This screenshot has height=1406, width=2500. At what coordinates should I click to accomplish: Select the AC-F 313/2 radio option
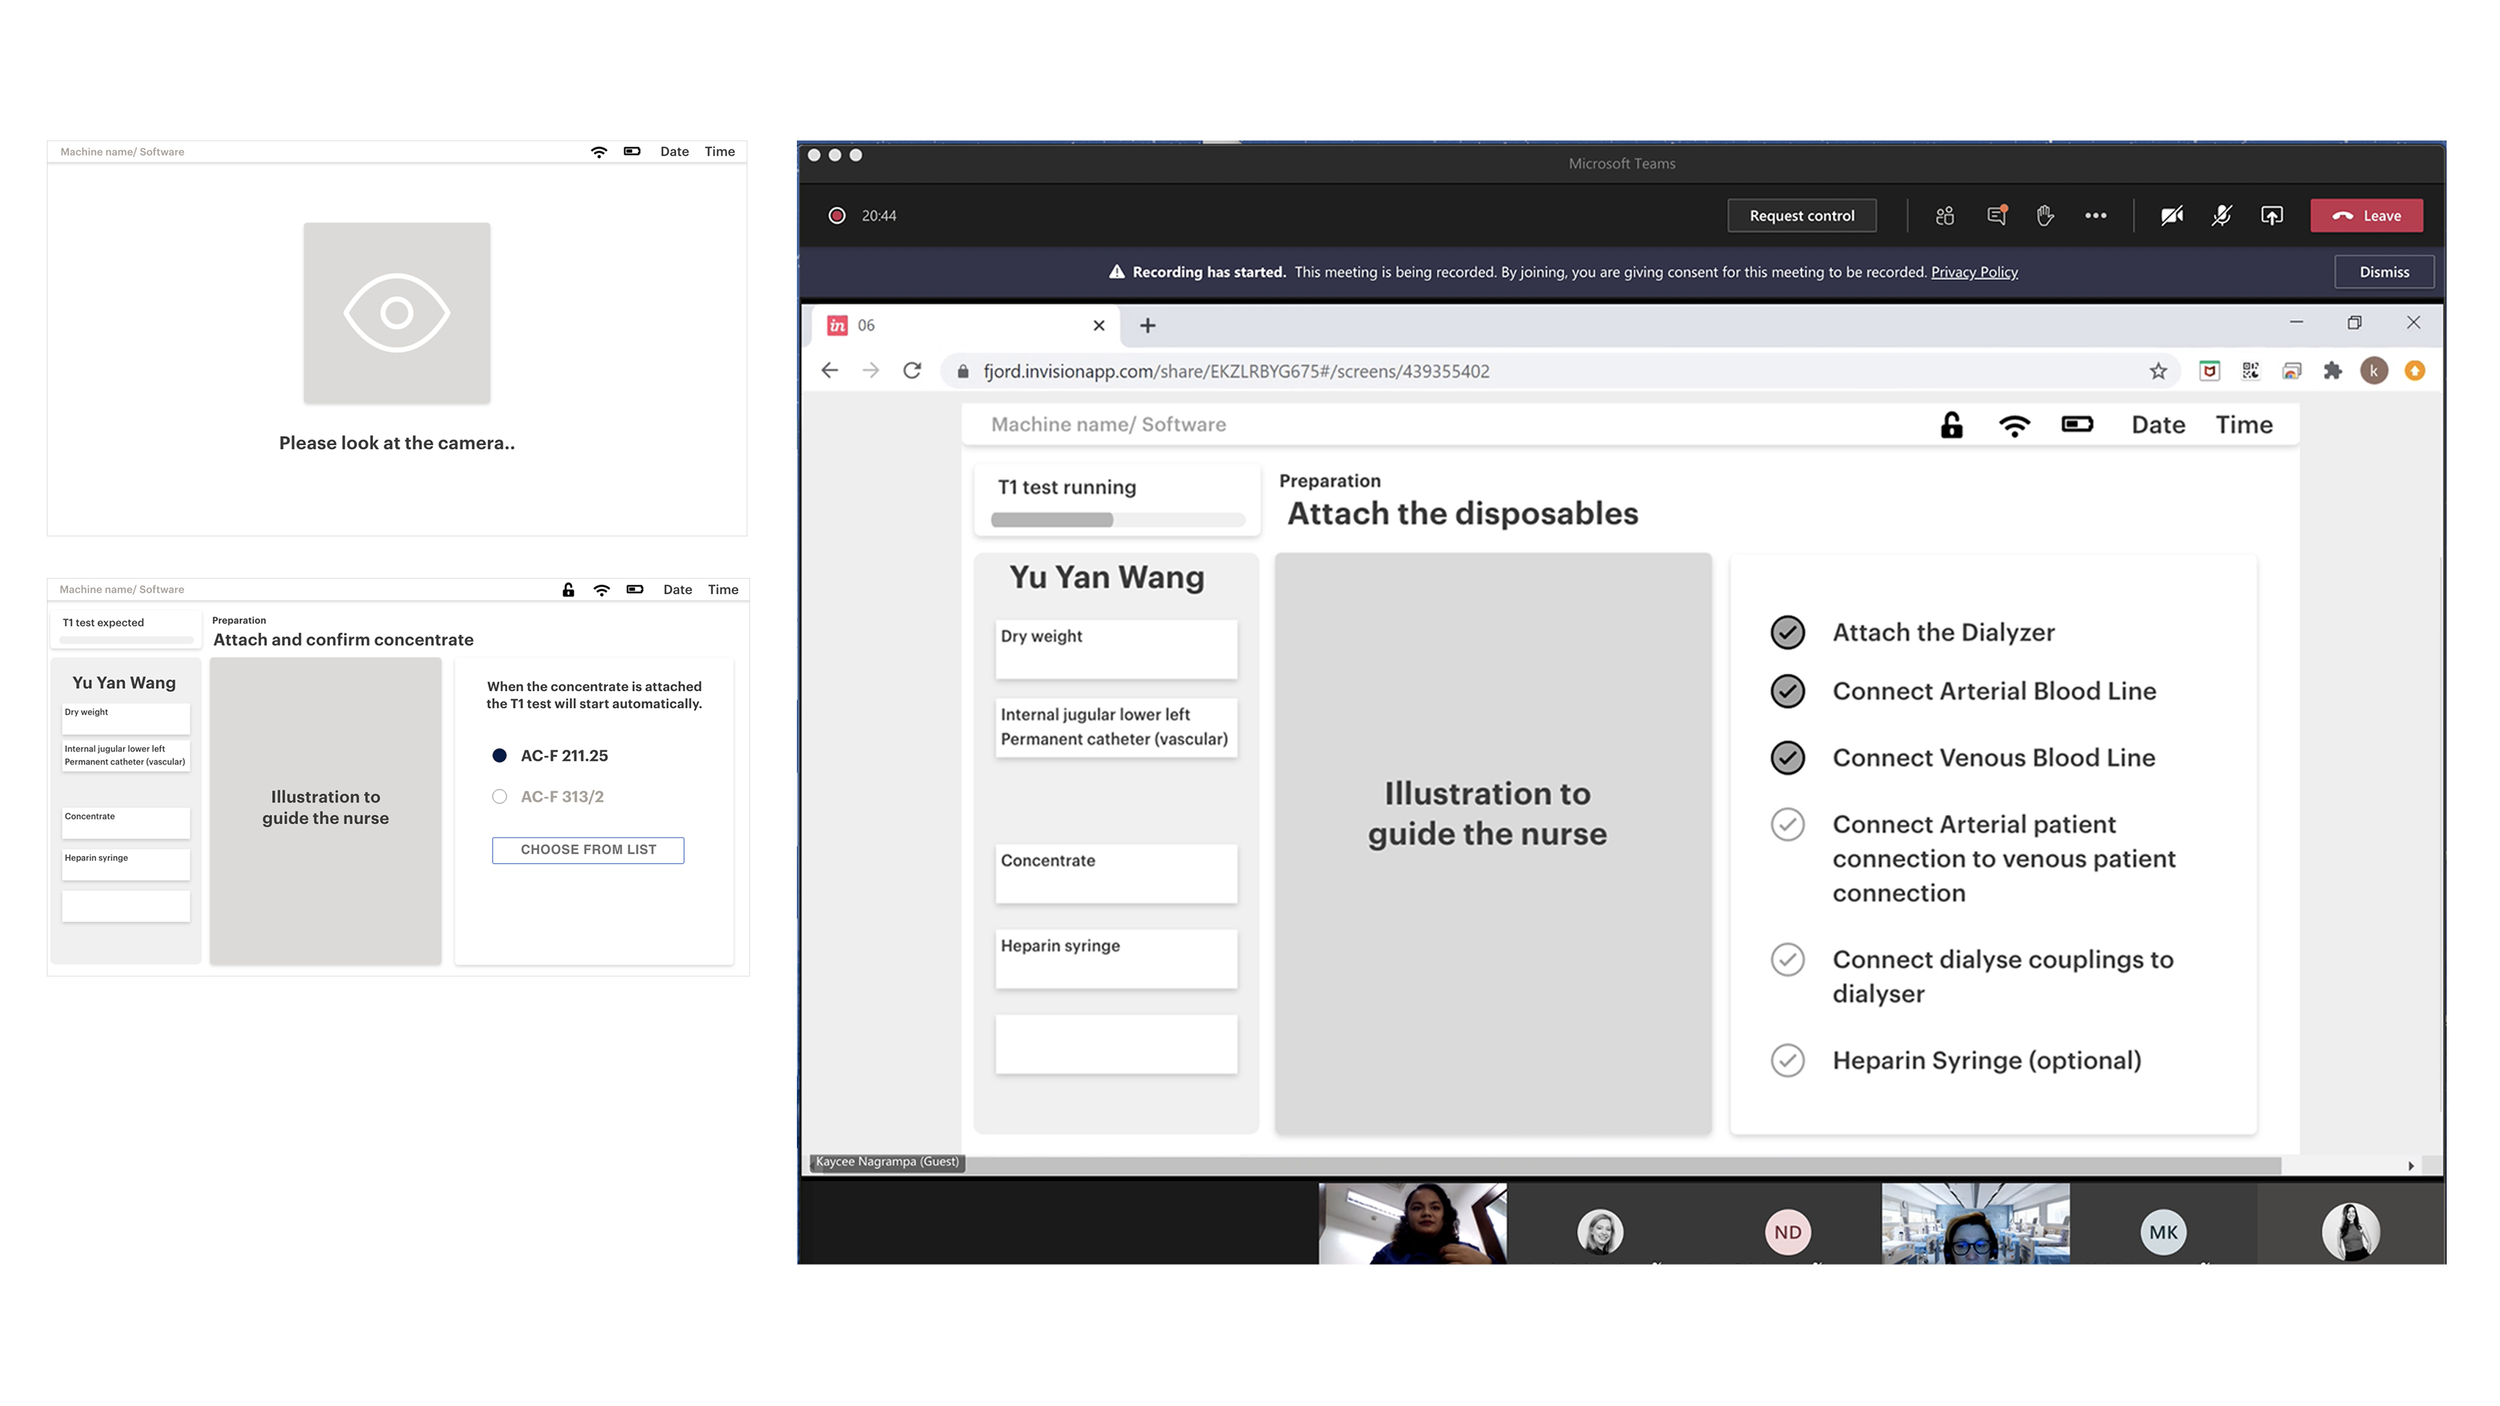tap(499, 797)
